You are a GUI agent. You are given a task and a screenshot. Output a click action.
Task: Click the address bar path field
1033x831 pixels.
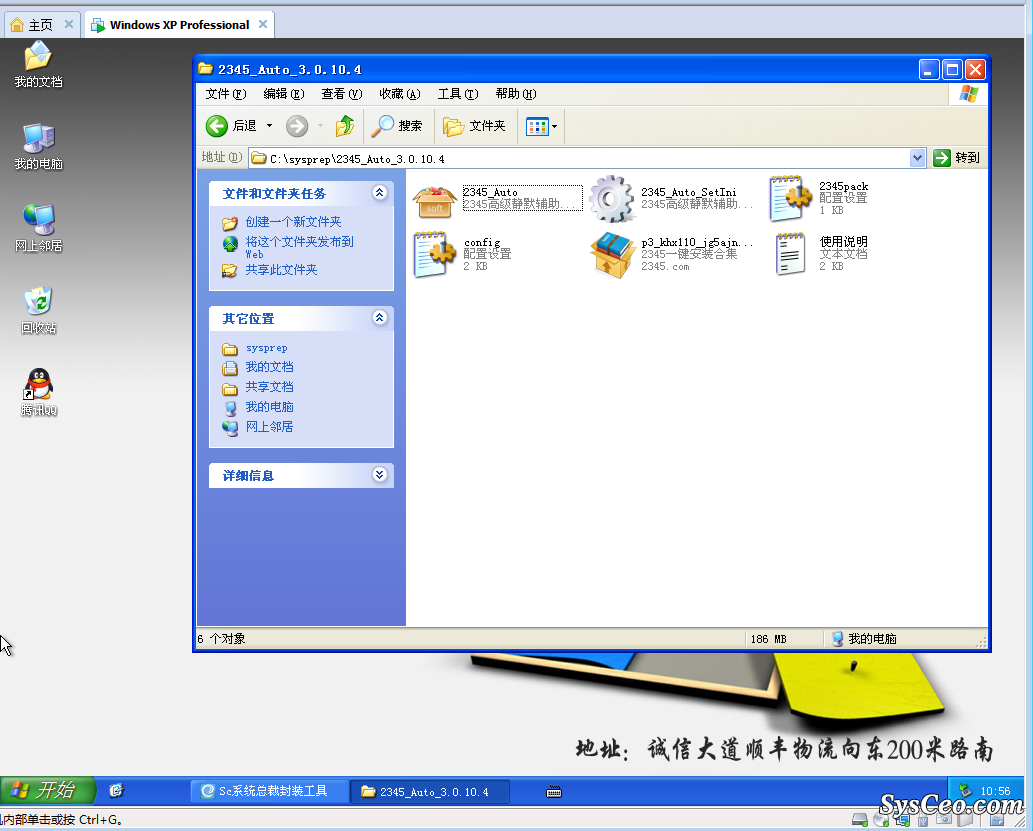(580, 158)
